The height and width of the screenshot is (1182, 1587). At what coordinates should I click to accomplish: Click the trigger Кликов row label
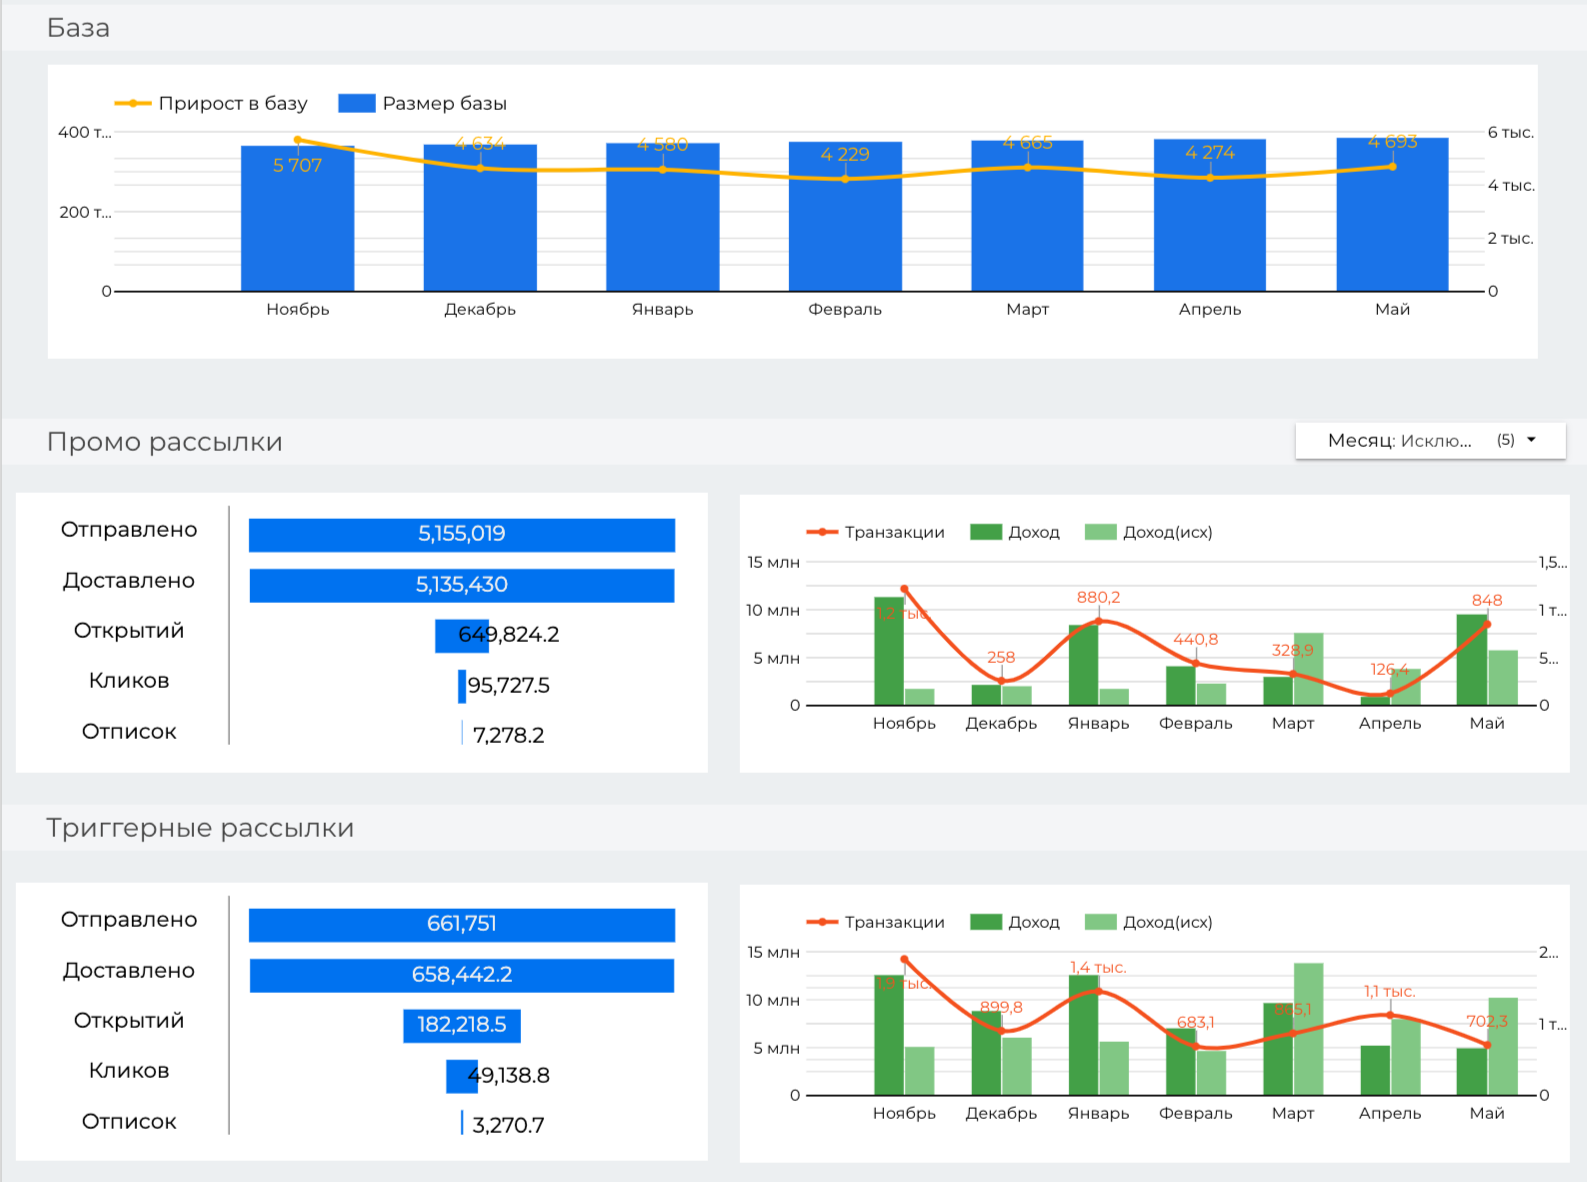[129, 1070]
